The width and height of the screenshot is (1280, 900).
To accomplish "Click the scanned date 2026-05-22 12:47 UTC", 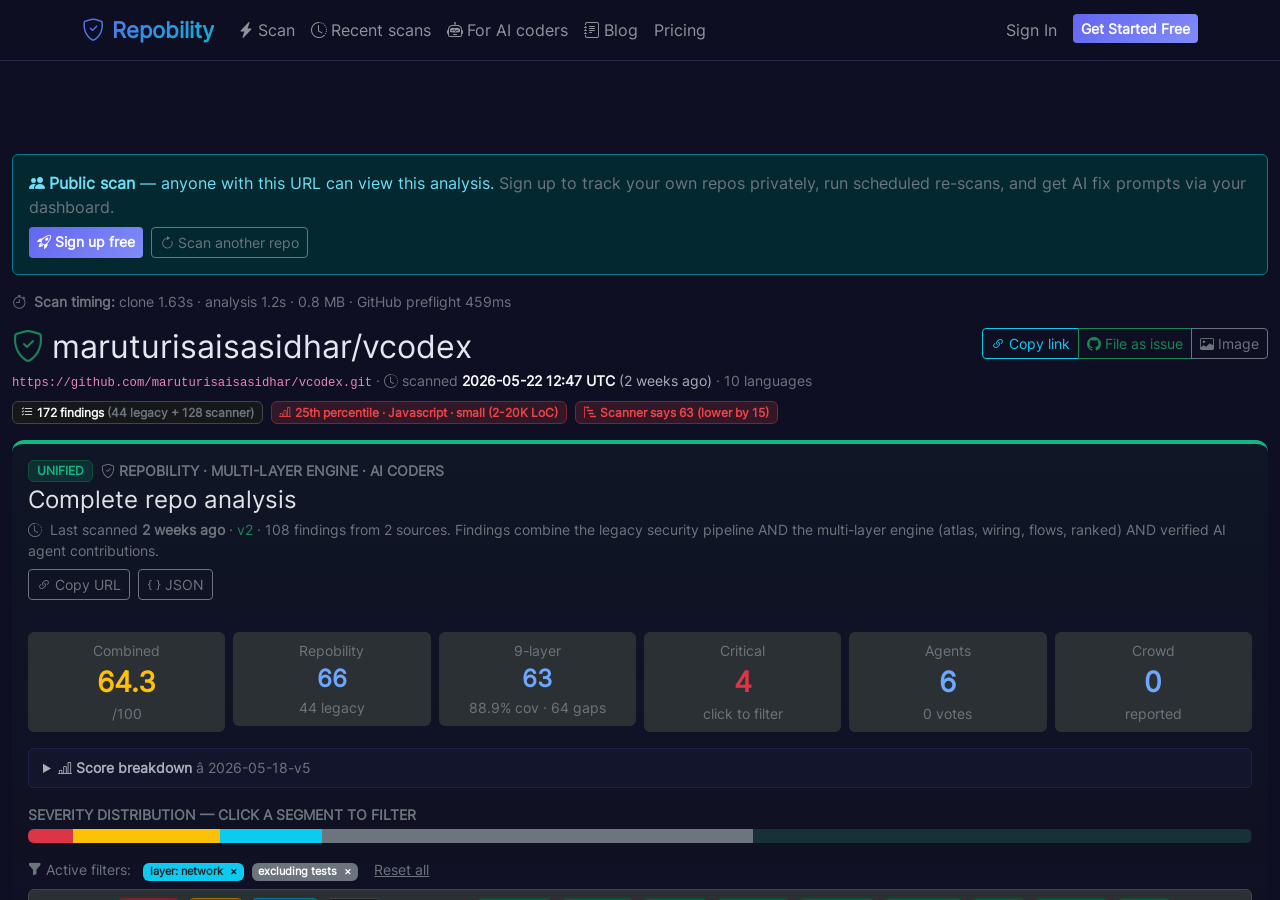I will (x=539, y=381).
